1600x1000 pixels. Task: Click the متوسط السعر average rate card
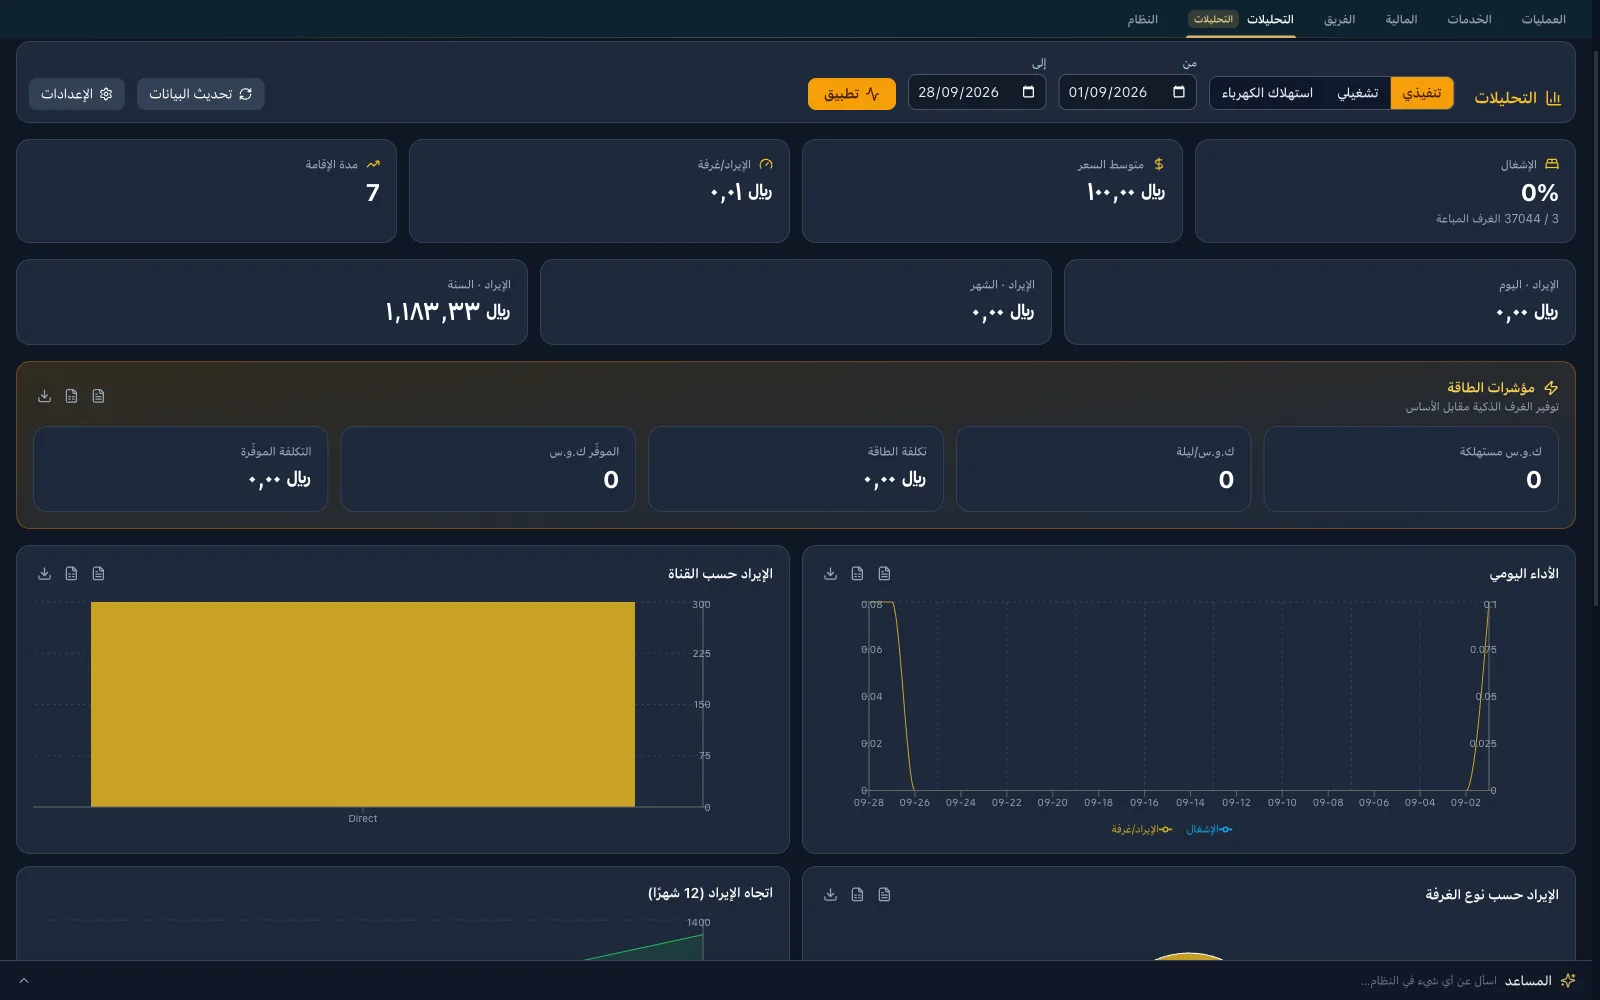coord(992,191)
